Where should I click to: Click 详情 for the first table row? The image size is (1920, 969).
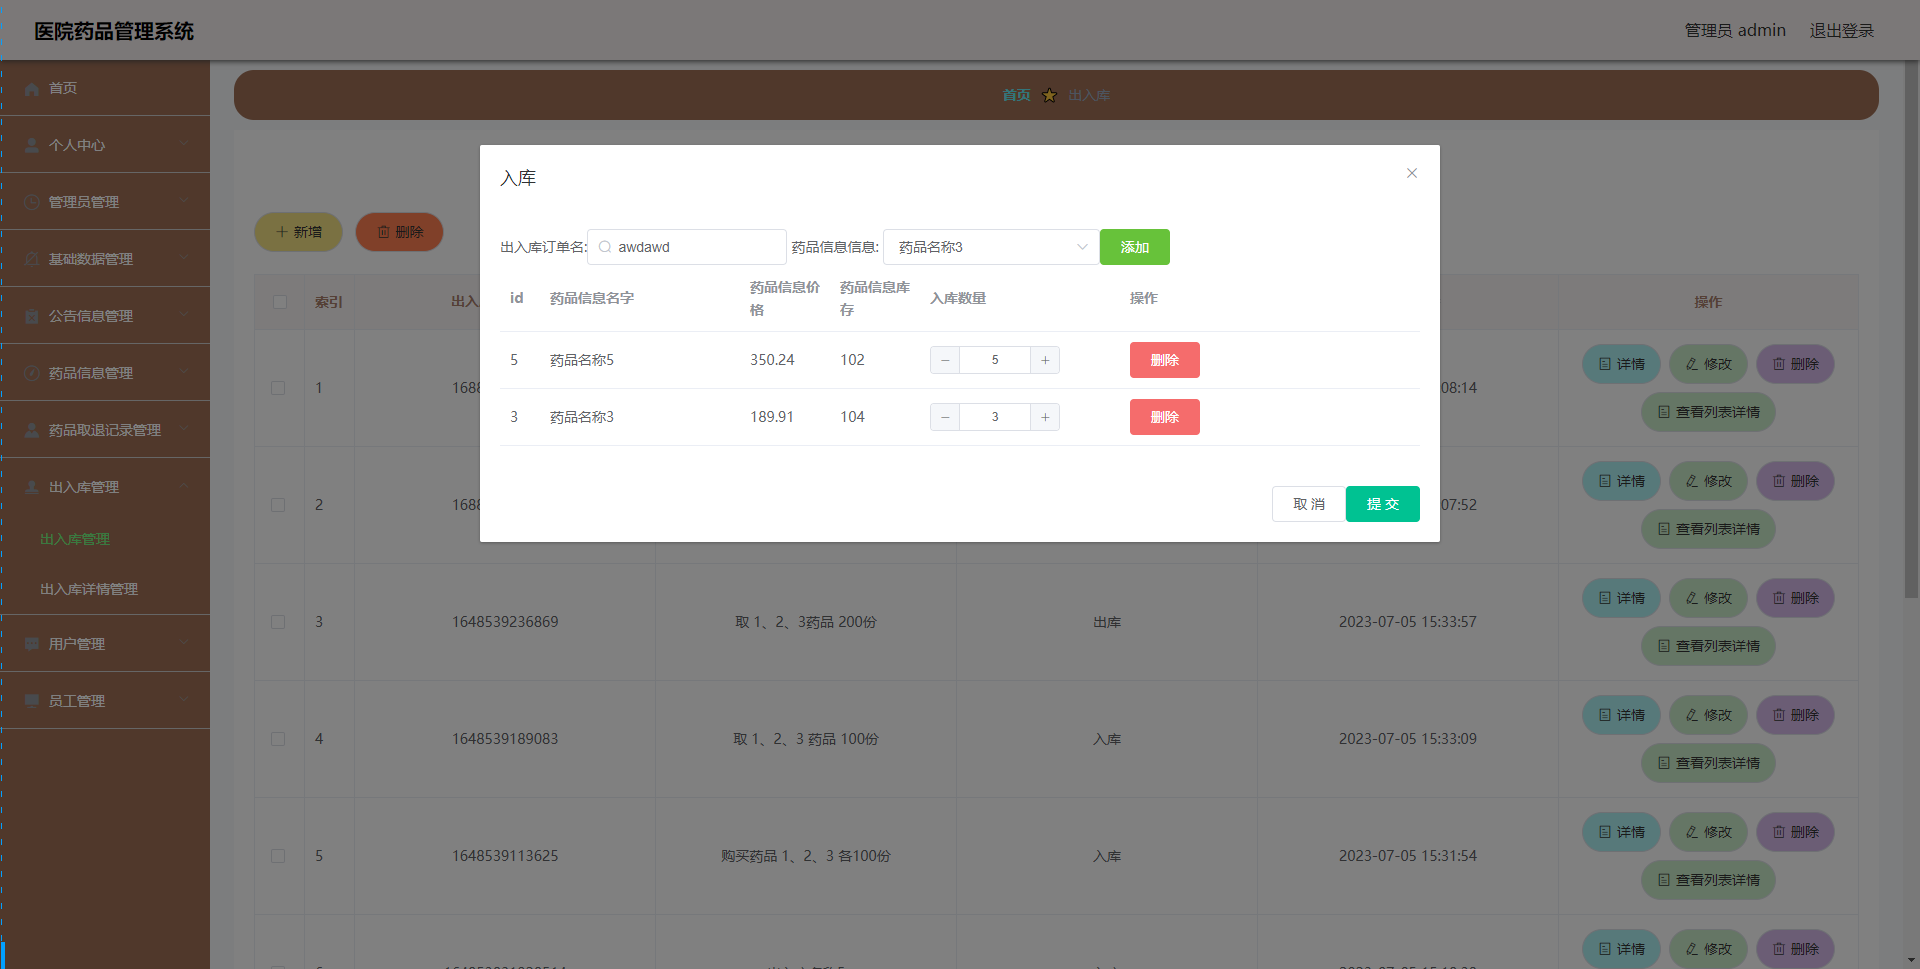click(x=1621, y=364)
